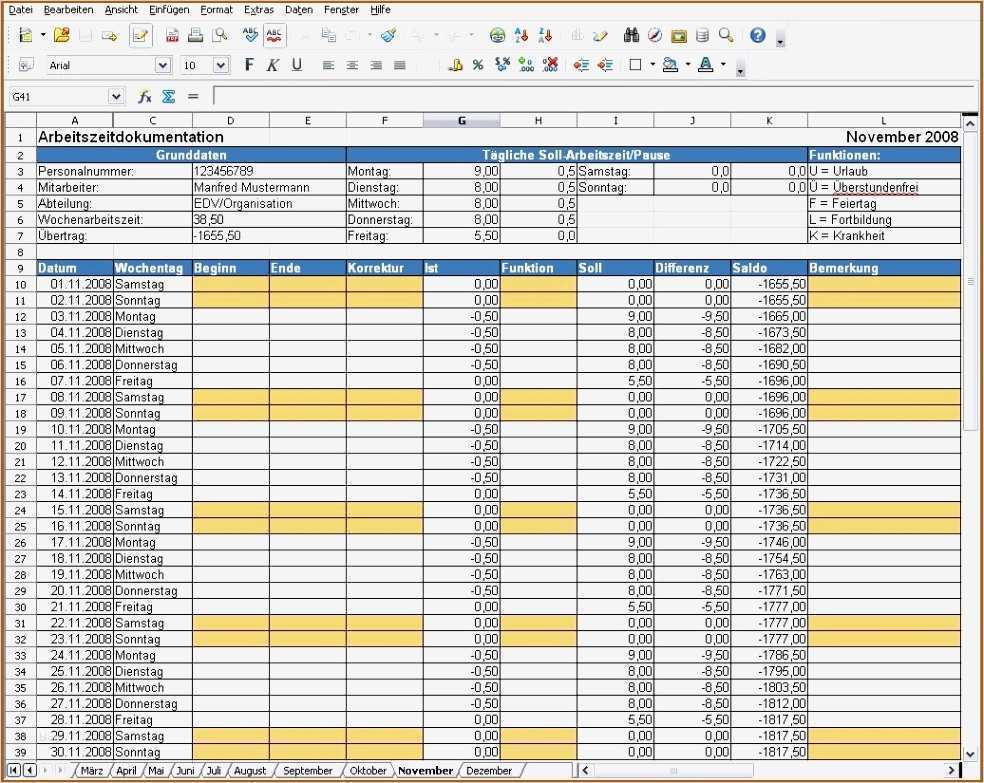Image resolution: width=984 pixels, height=783 pixels.
Task: Click the Print file icon
Action: coord(196,36)
